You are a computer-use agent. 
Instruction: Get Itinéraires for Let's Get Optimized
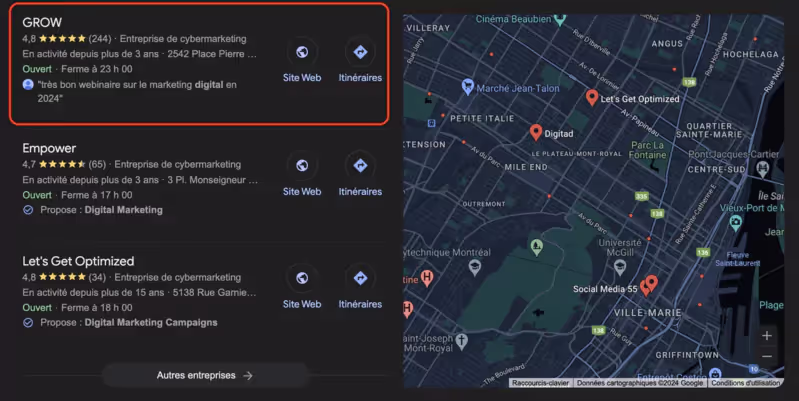pos(360,278)
